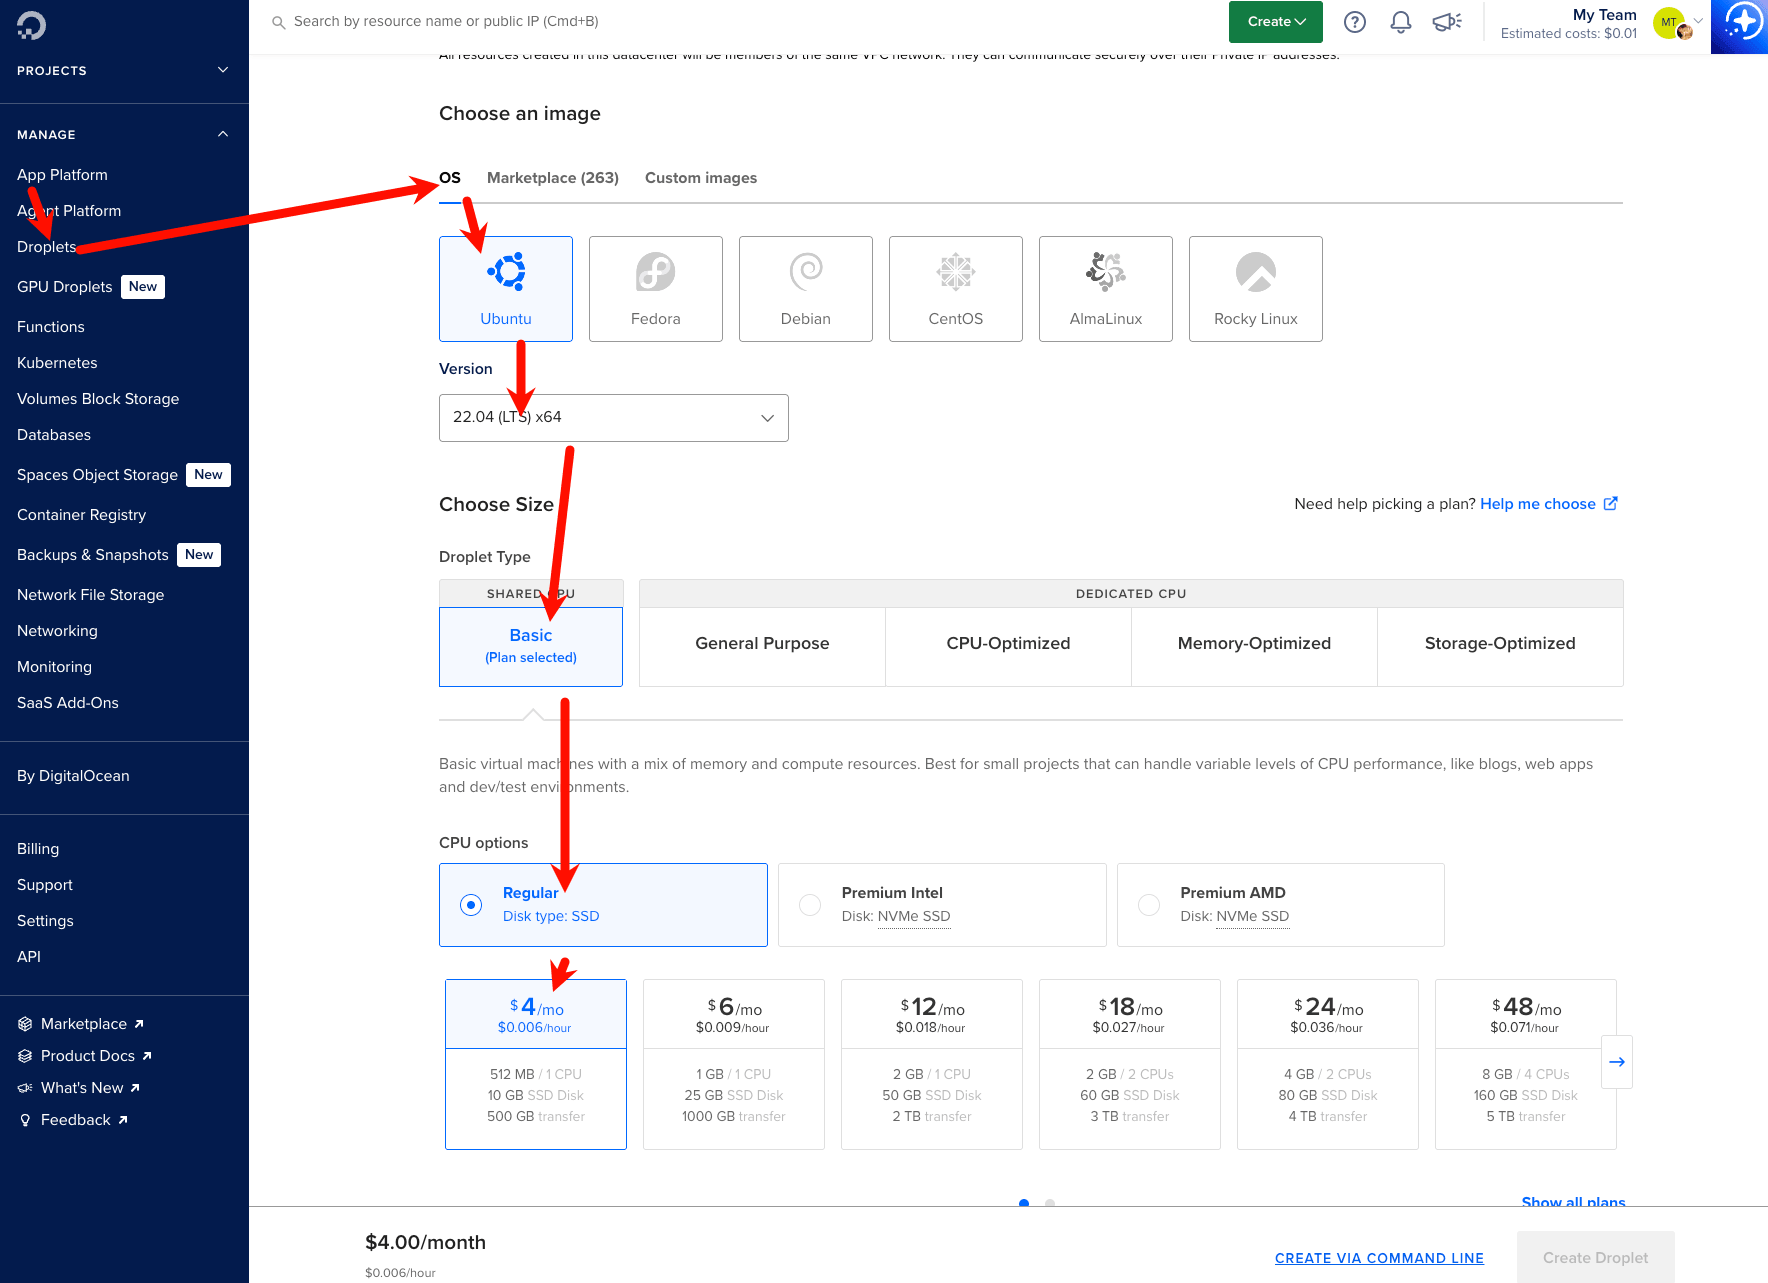Click the Marketplace box icon in sidebar

pos(25,1024)
